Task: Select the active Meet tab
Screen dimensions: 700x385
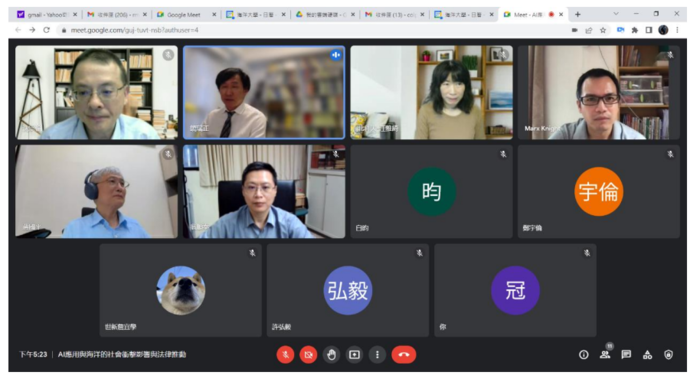Action: (x=533, y=15)
